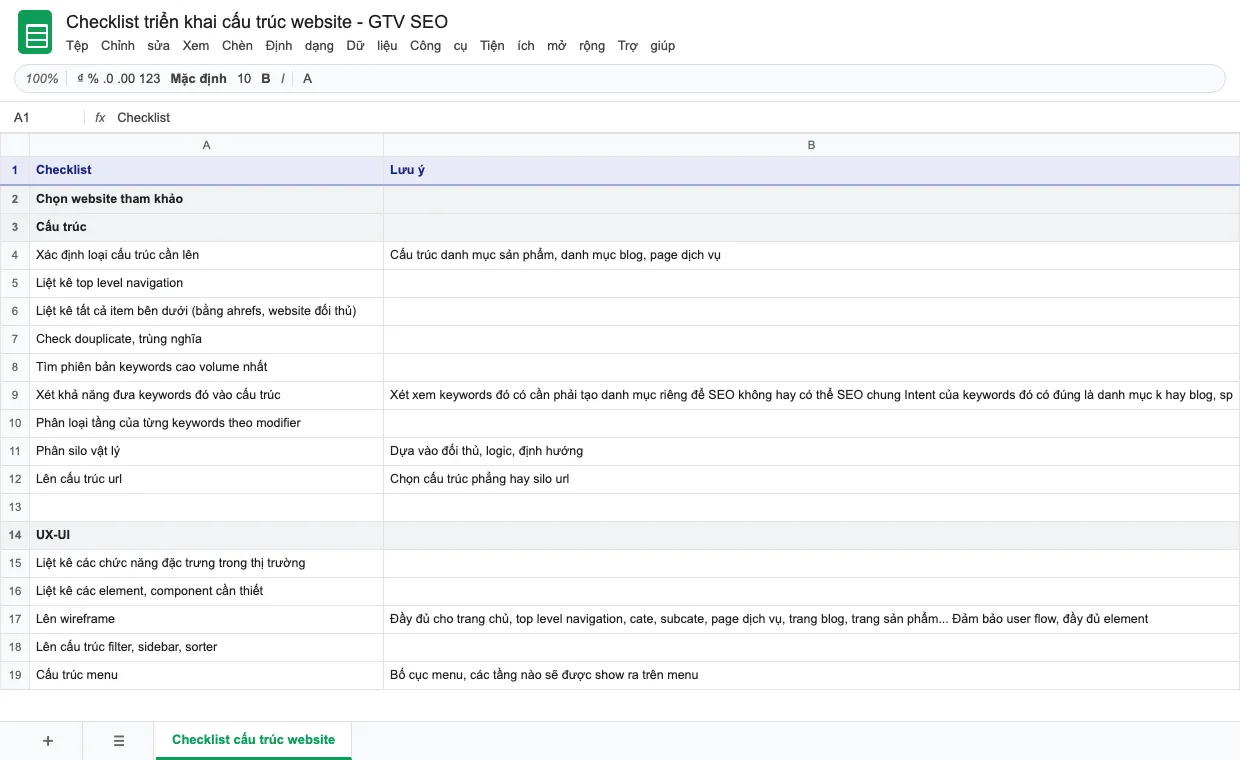Select the Lưu ý header cell

click(x=811, y=170)
